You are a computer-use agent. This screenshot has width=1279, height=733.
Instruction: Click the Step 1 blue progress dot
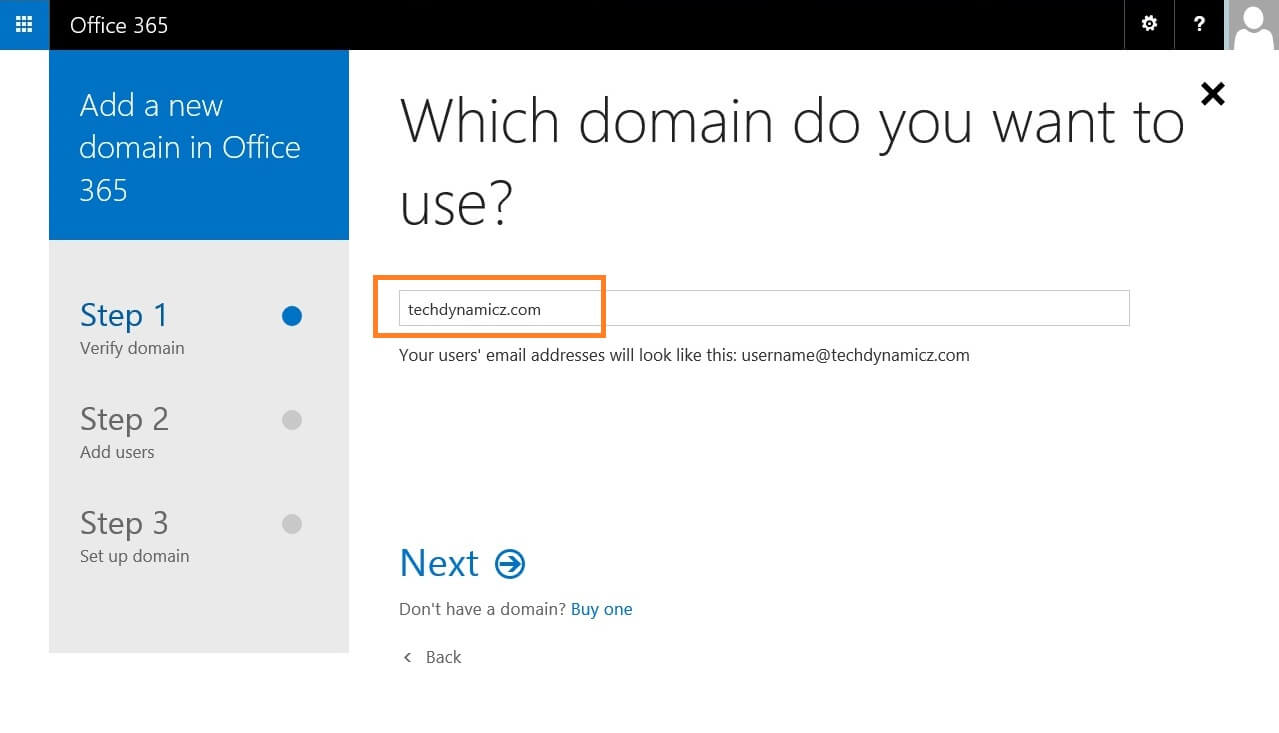pyautogui.click(x=292, y=316)
